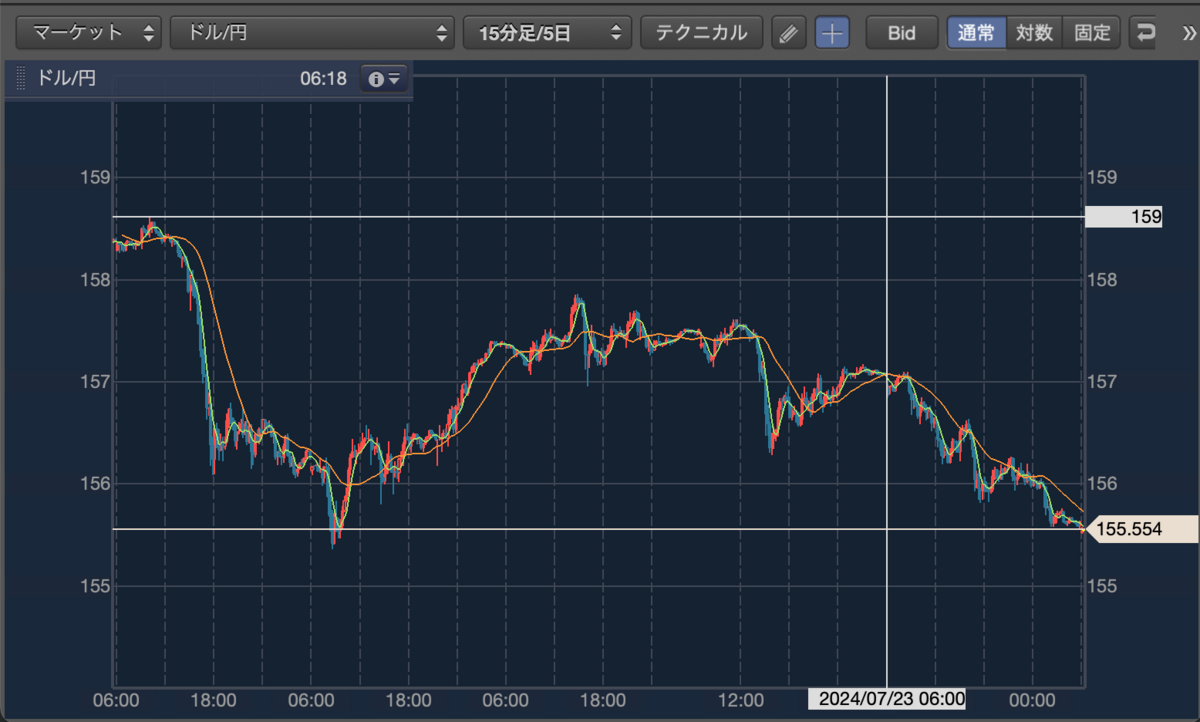Image resolution: width=1200 pixels, height=722 pixels.
Task: Select the 固定 fixed scale
Action: [x=1091, y=33]
